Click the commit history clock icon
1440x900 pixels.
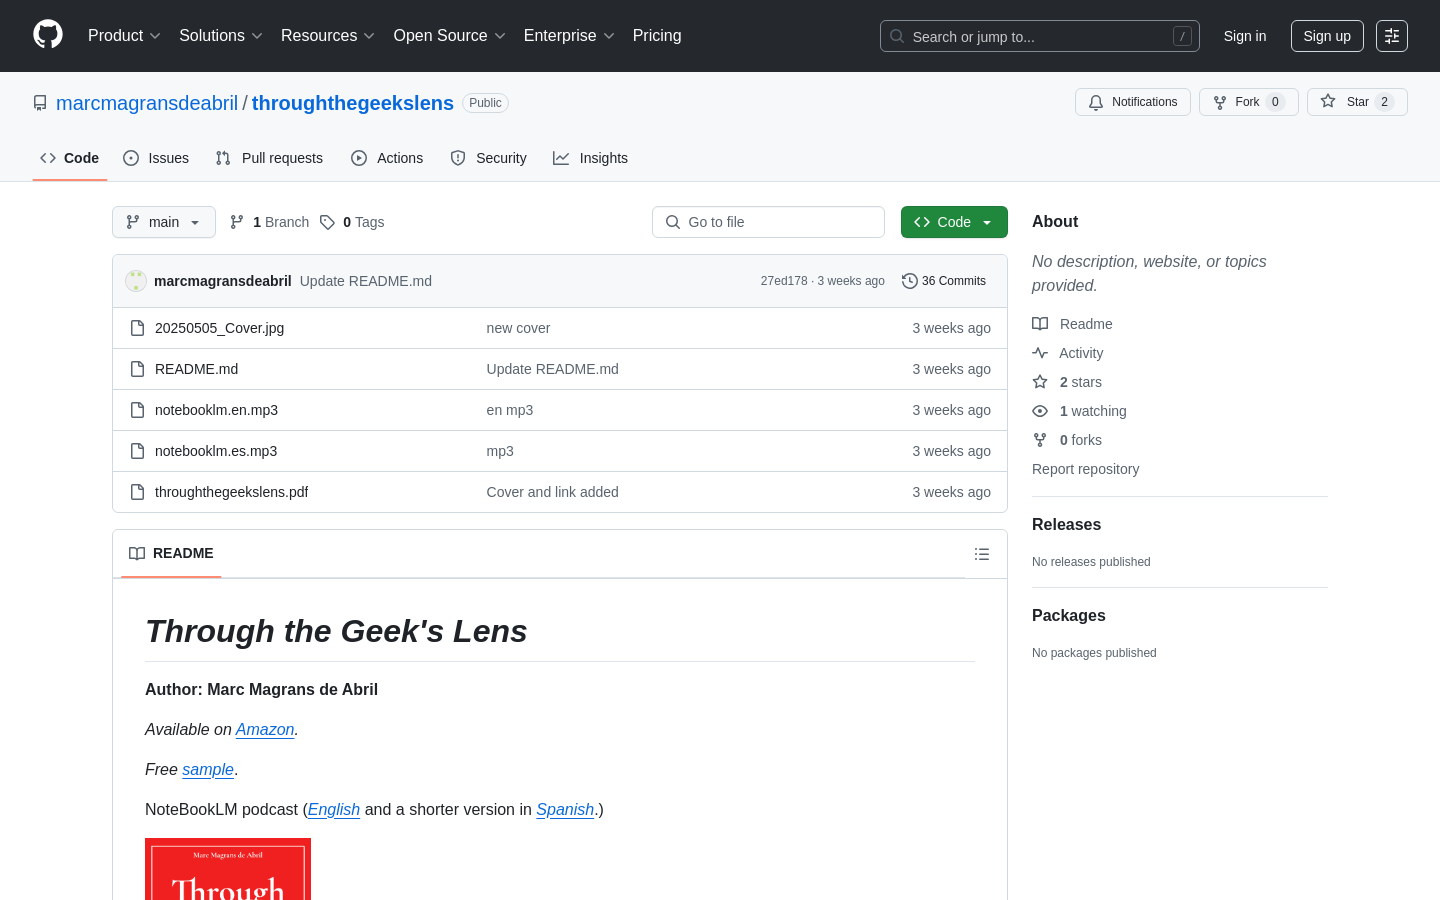[910, 281]
